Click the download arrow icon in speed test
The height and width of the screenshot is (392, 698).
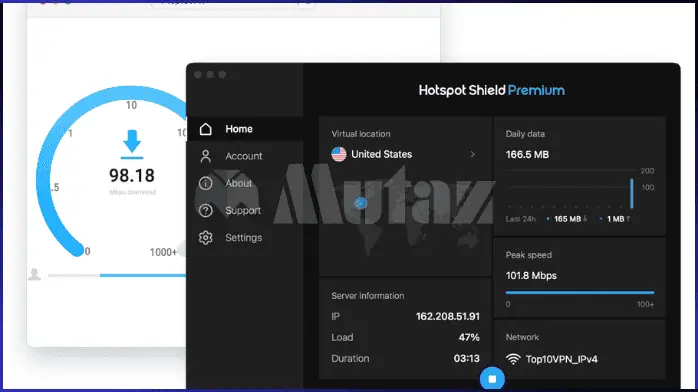pos(132,144)
